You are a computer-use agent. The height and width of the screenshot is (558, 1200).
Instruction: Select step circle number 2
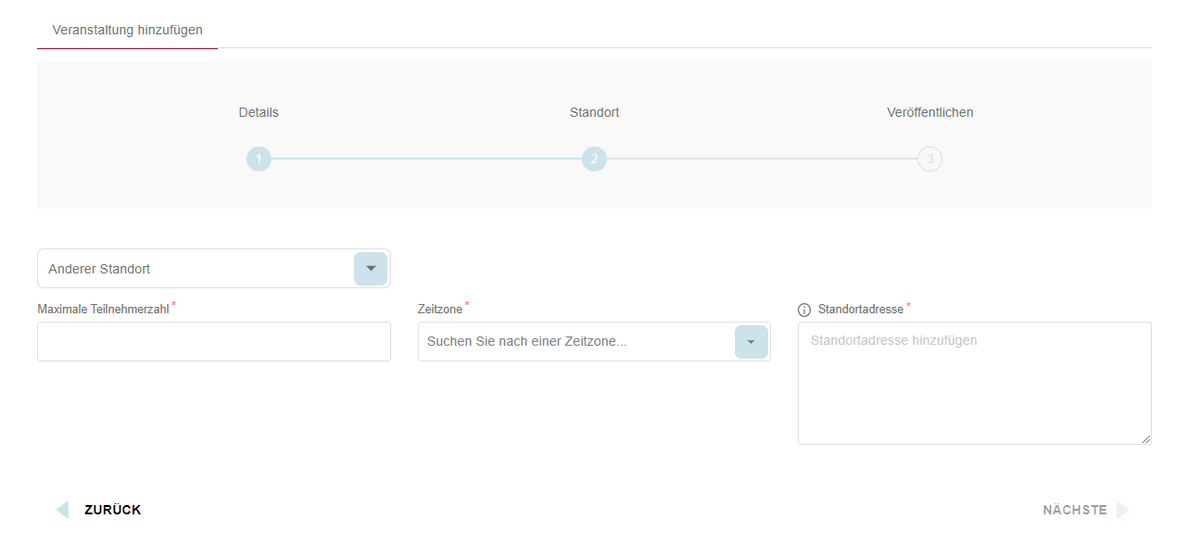coord(594,159)
